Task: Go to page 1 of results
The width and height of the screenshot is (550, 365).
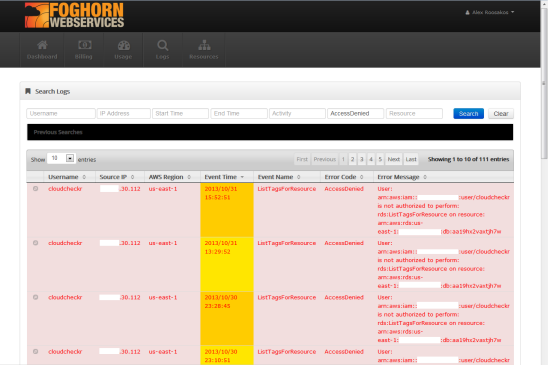Action: point(343,159)
